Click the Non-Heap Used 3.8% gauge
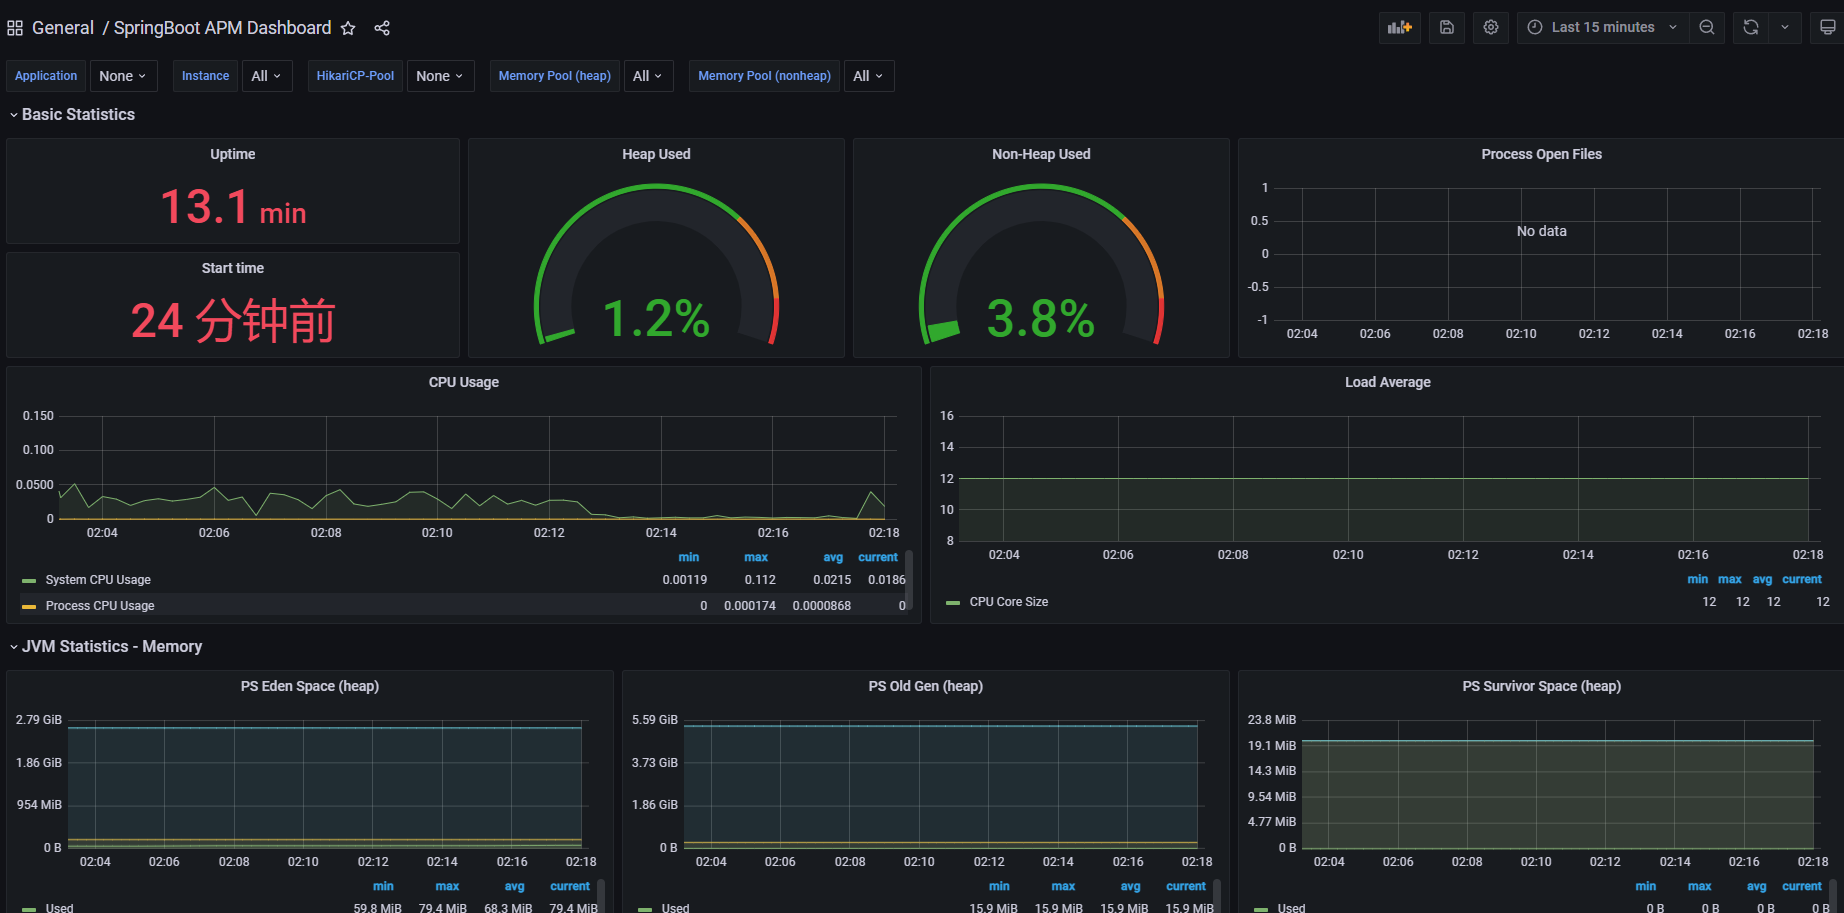 pyautogui.click(x=1041, y=265)
